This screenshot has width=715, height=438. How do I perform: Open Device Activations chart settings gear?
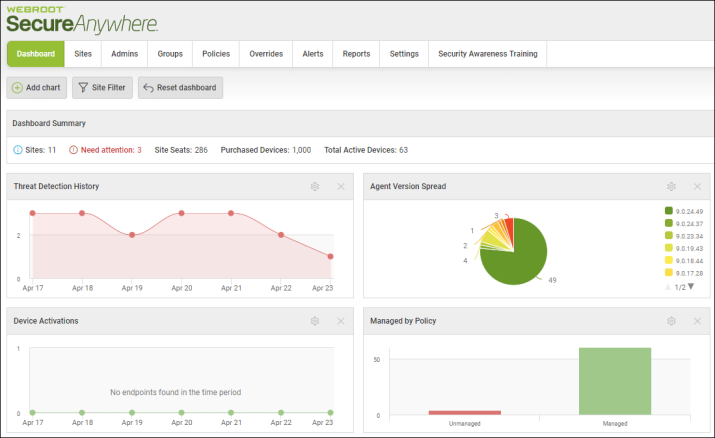[x=315, y=321]
